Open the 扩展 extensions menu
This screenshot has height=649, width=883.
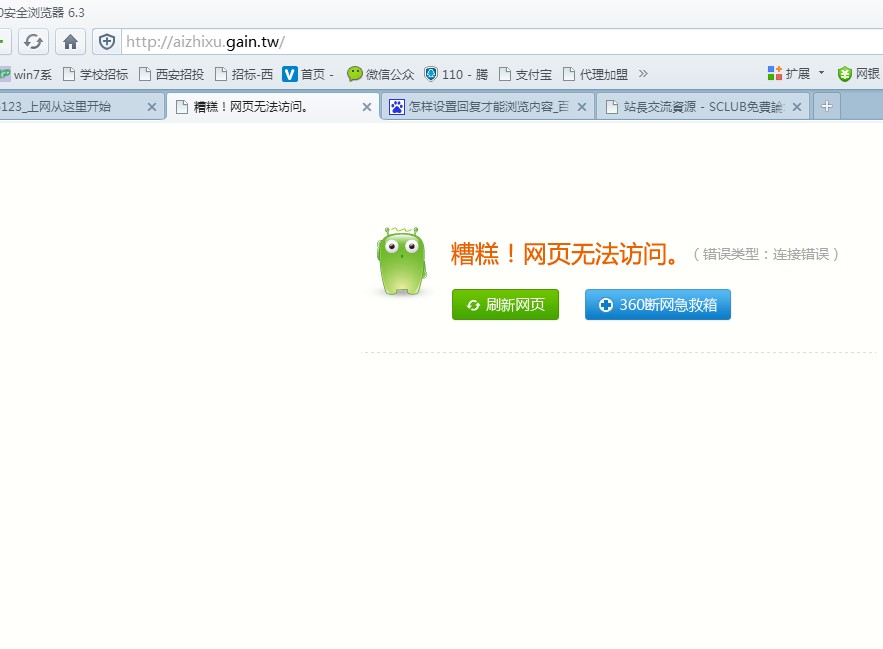click(788, 74)
